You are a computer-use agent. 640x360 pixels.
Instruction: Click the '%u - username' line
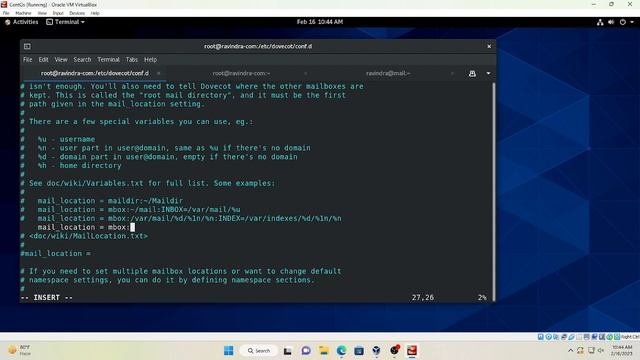point(66,139)
